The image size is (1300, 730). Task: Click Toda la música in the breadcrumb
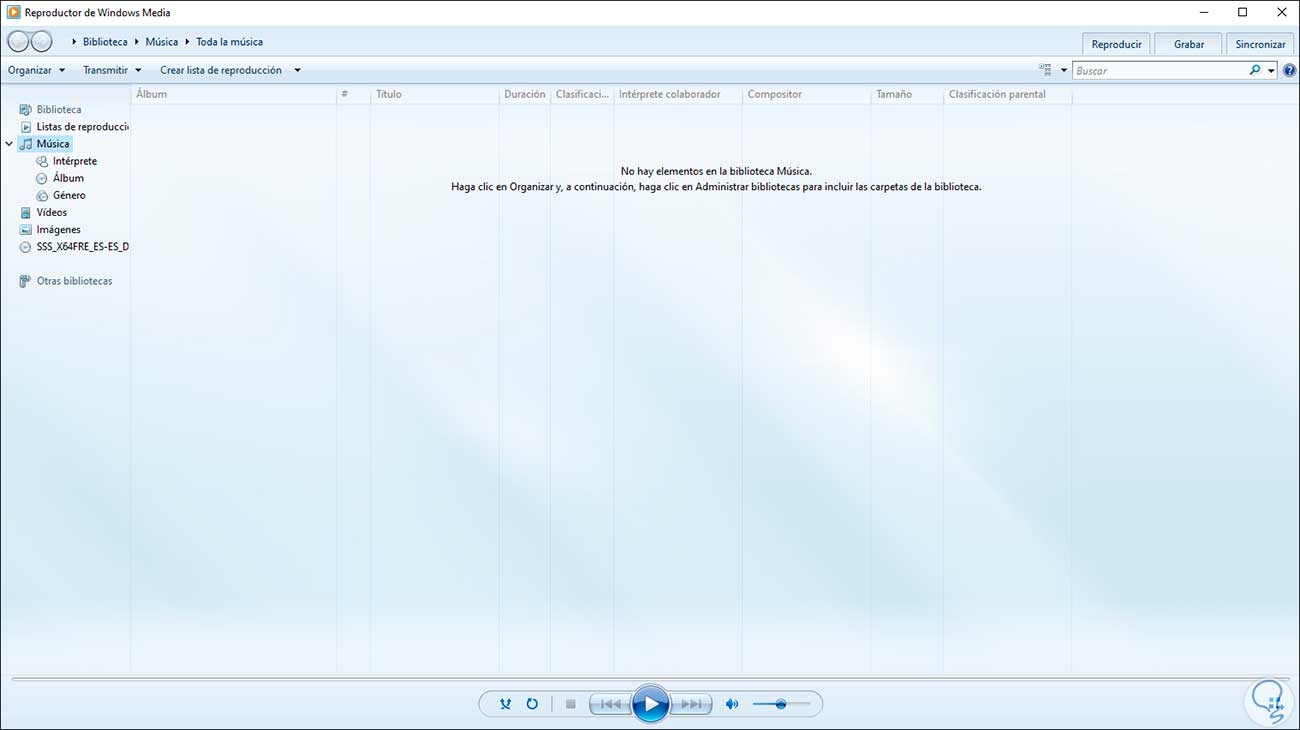229,42
